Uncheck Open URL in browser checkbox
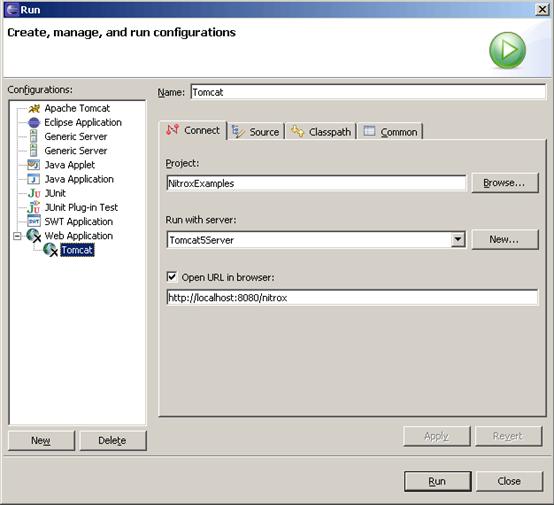This screenshot has height=505, width=554. (172, 277)
